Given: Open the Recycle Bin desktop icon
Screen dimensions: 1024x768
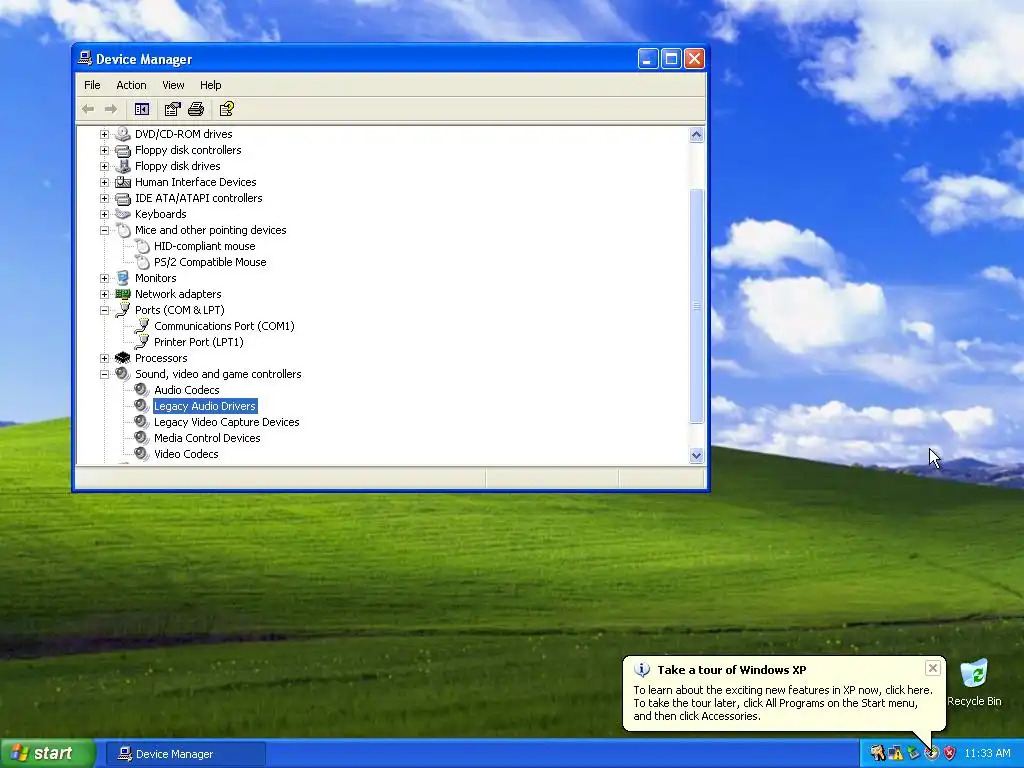Looking at the screenshot, I should tap(974, 682).
